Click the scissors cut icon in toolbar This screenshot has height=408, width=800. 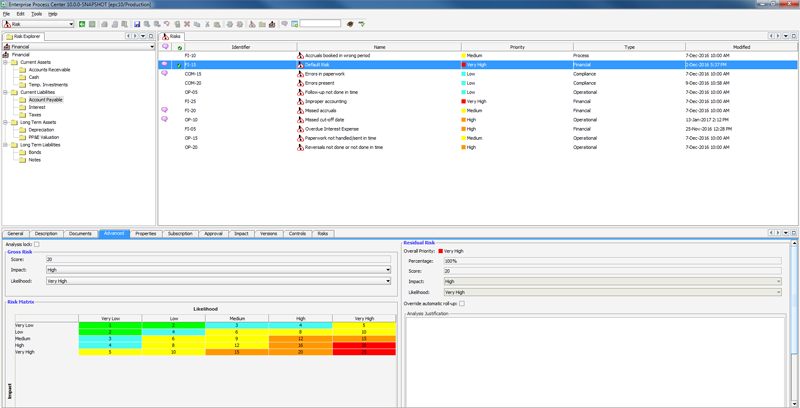pos(207,24)
